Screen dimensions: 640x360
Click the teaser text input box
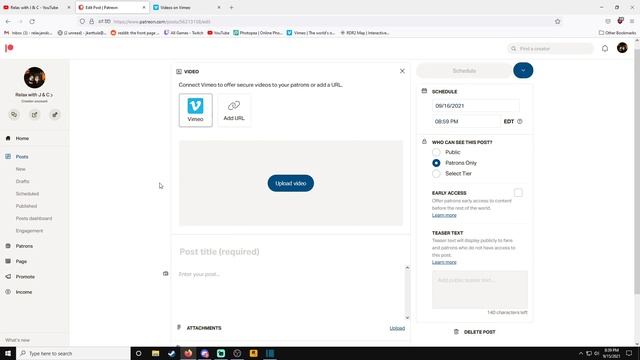(x=480, y=289)
